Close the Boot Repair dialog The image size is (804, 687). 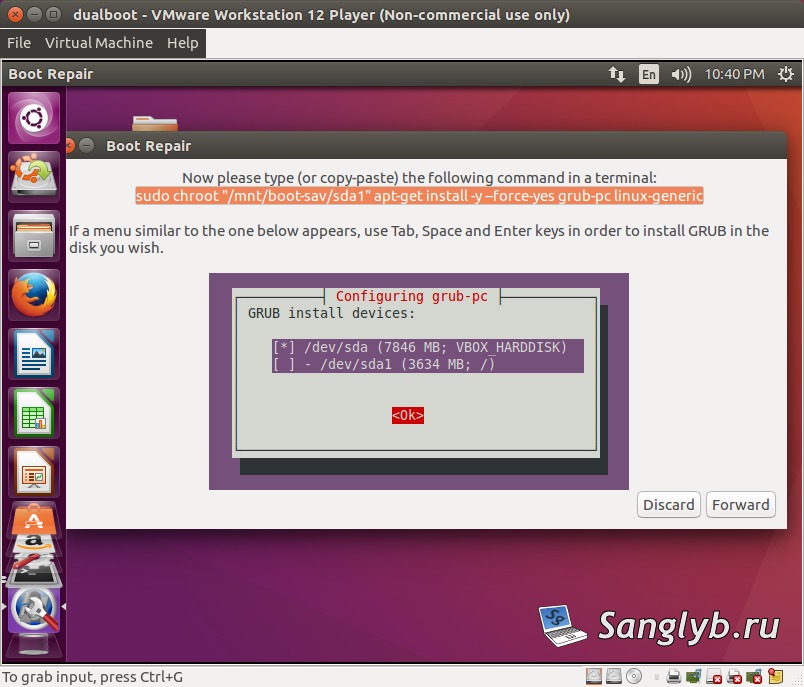69,146
